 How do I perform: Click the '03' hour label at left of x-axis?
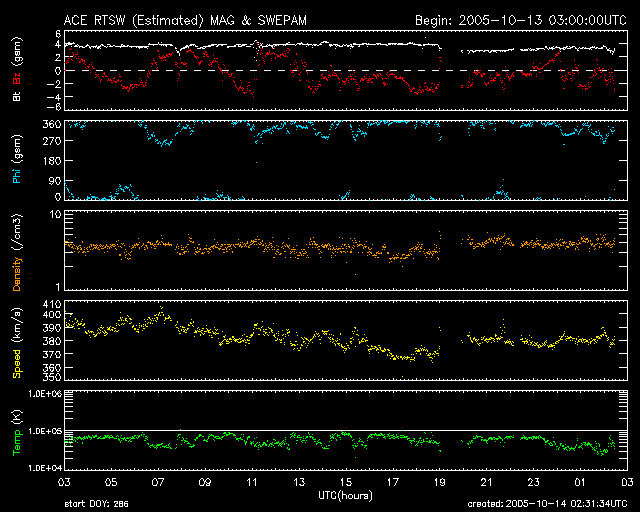64,483
